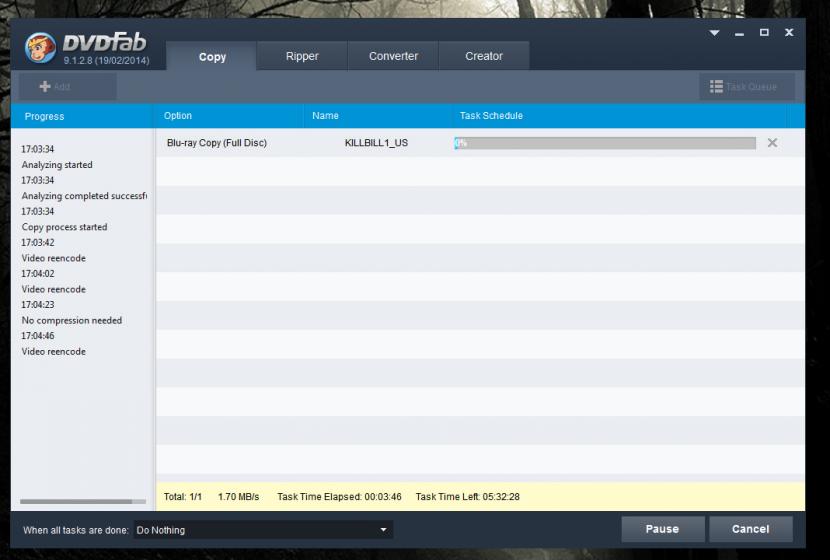The width and height of the screenshot is (830, 560).
Task: Click the 'Copy process started' log entry
Action: pos(65,227)
